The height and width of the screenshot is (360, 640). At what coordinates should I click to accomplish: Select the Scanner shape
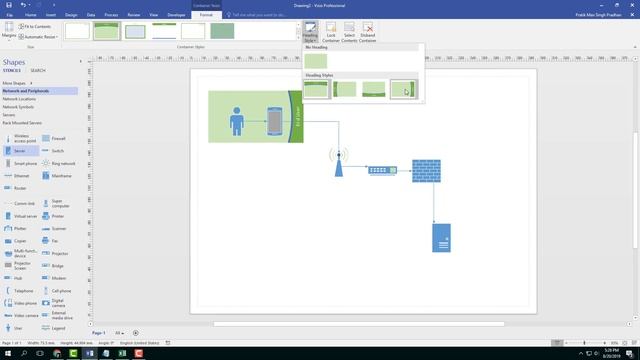(54, 229)
